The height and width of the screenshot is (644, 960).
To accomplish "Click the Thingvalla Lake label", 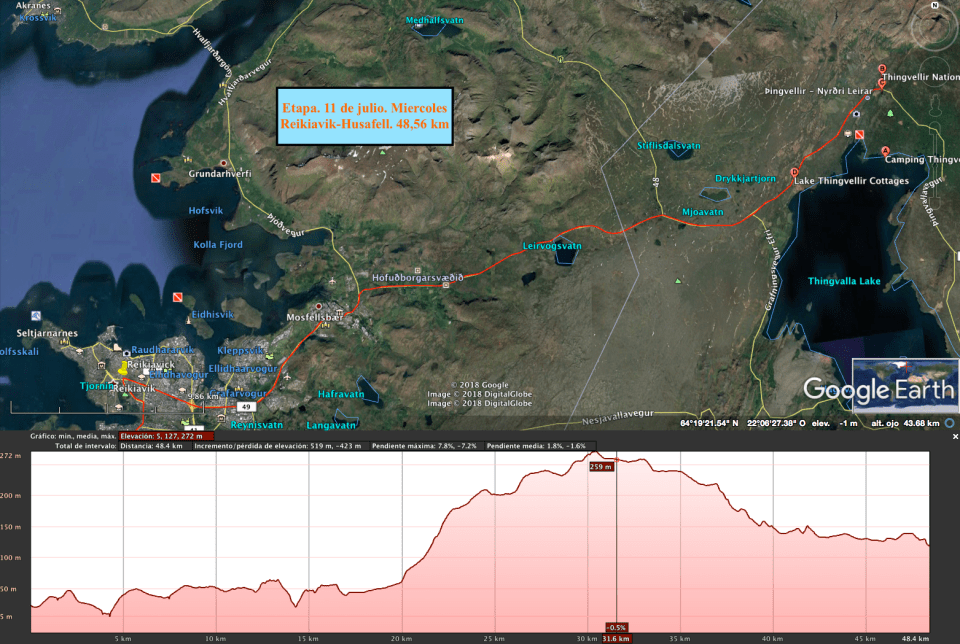I will (x=844, y=281).
